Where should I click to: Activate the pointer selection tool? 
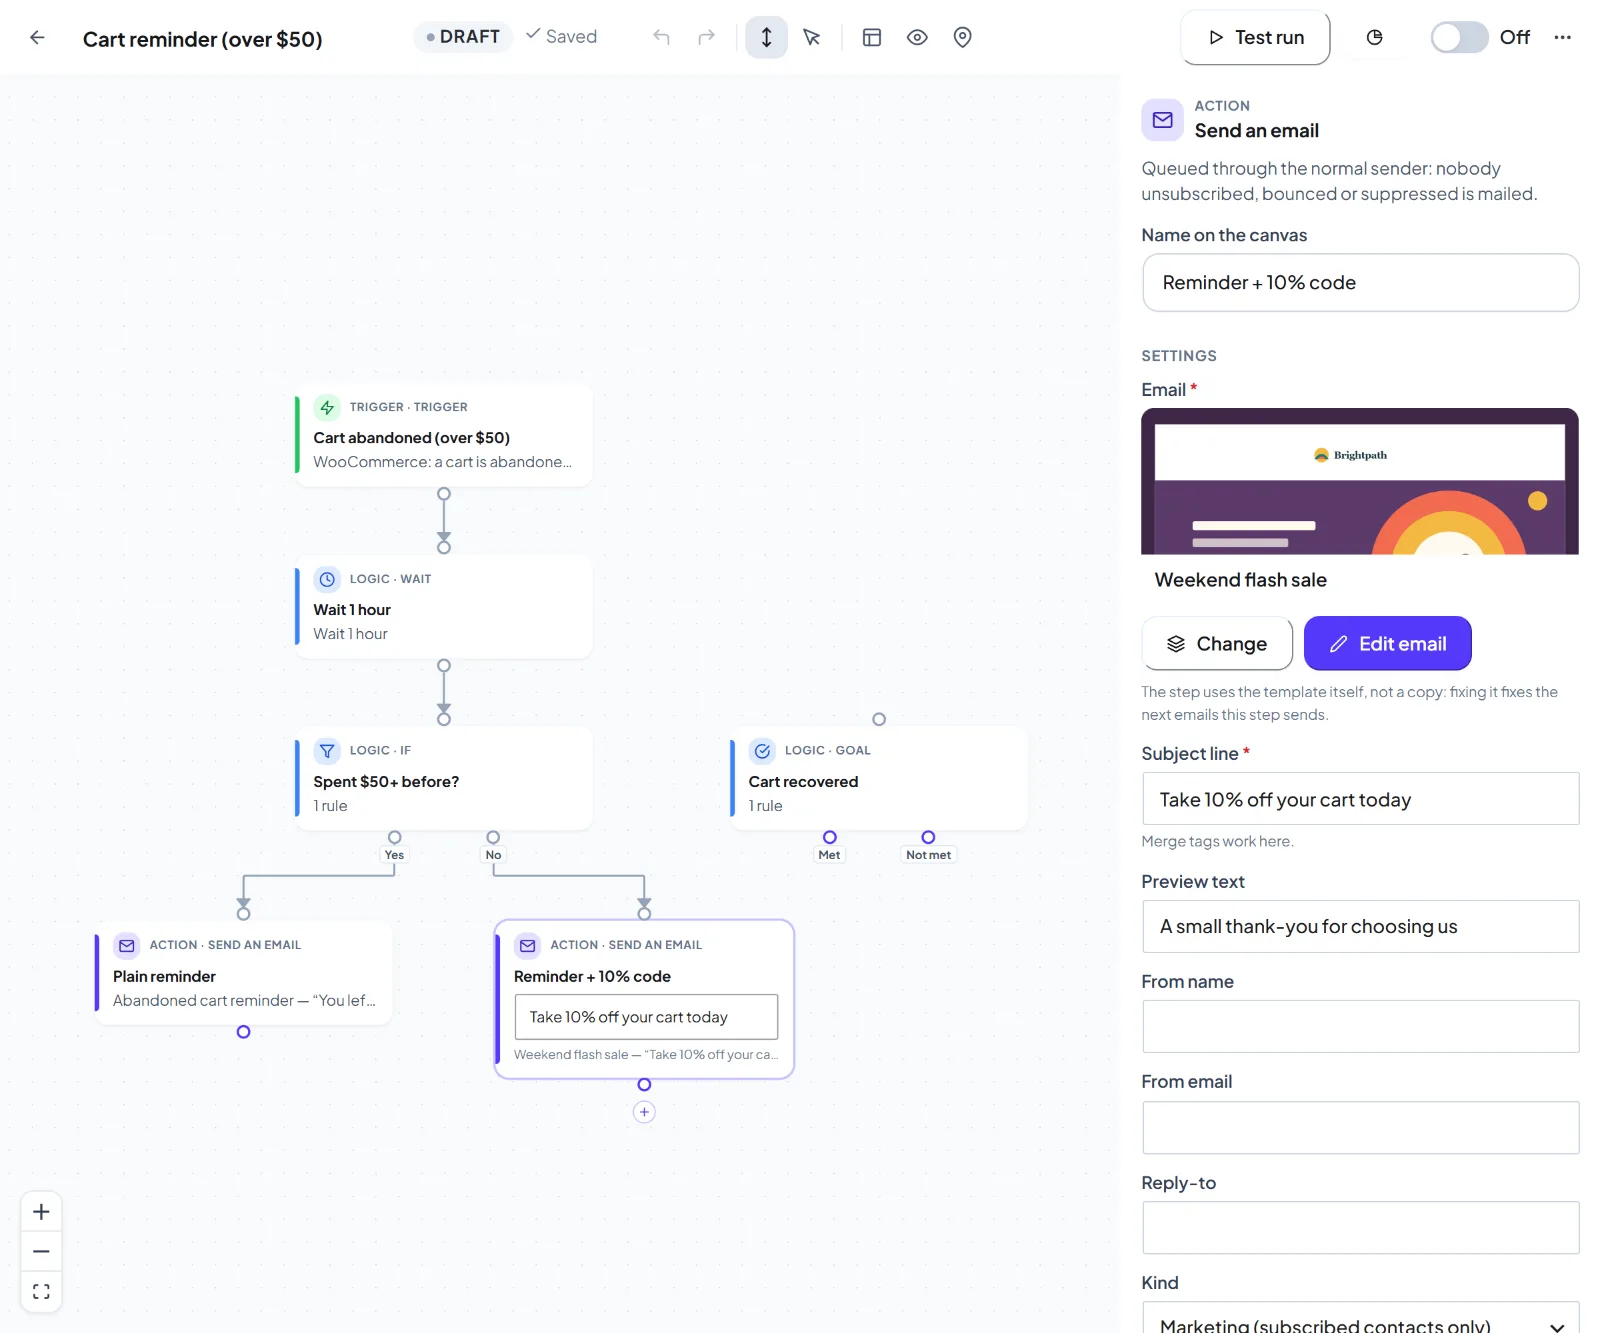pyautogui.click(x=812, y=37)
